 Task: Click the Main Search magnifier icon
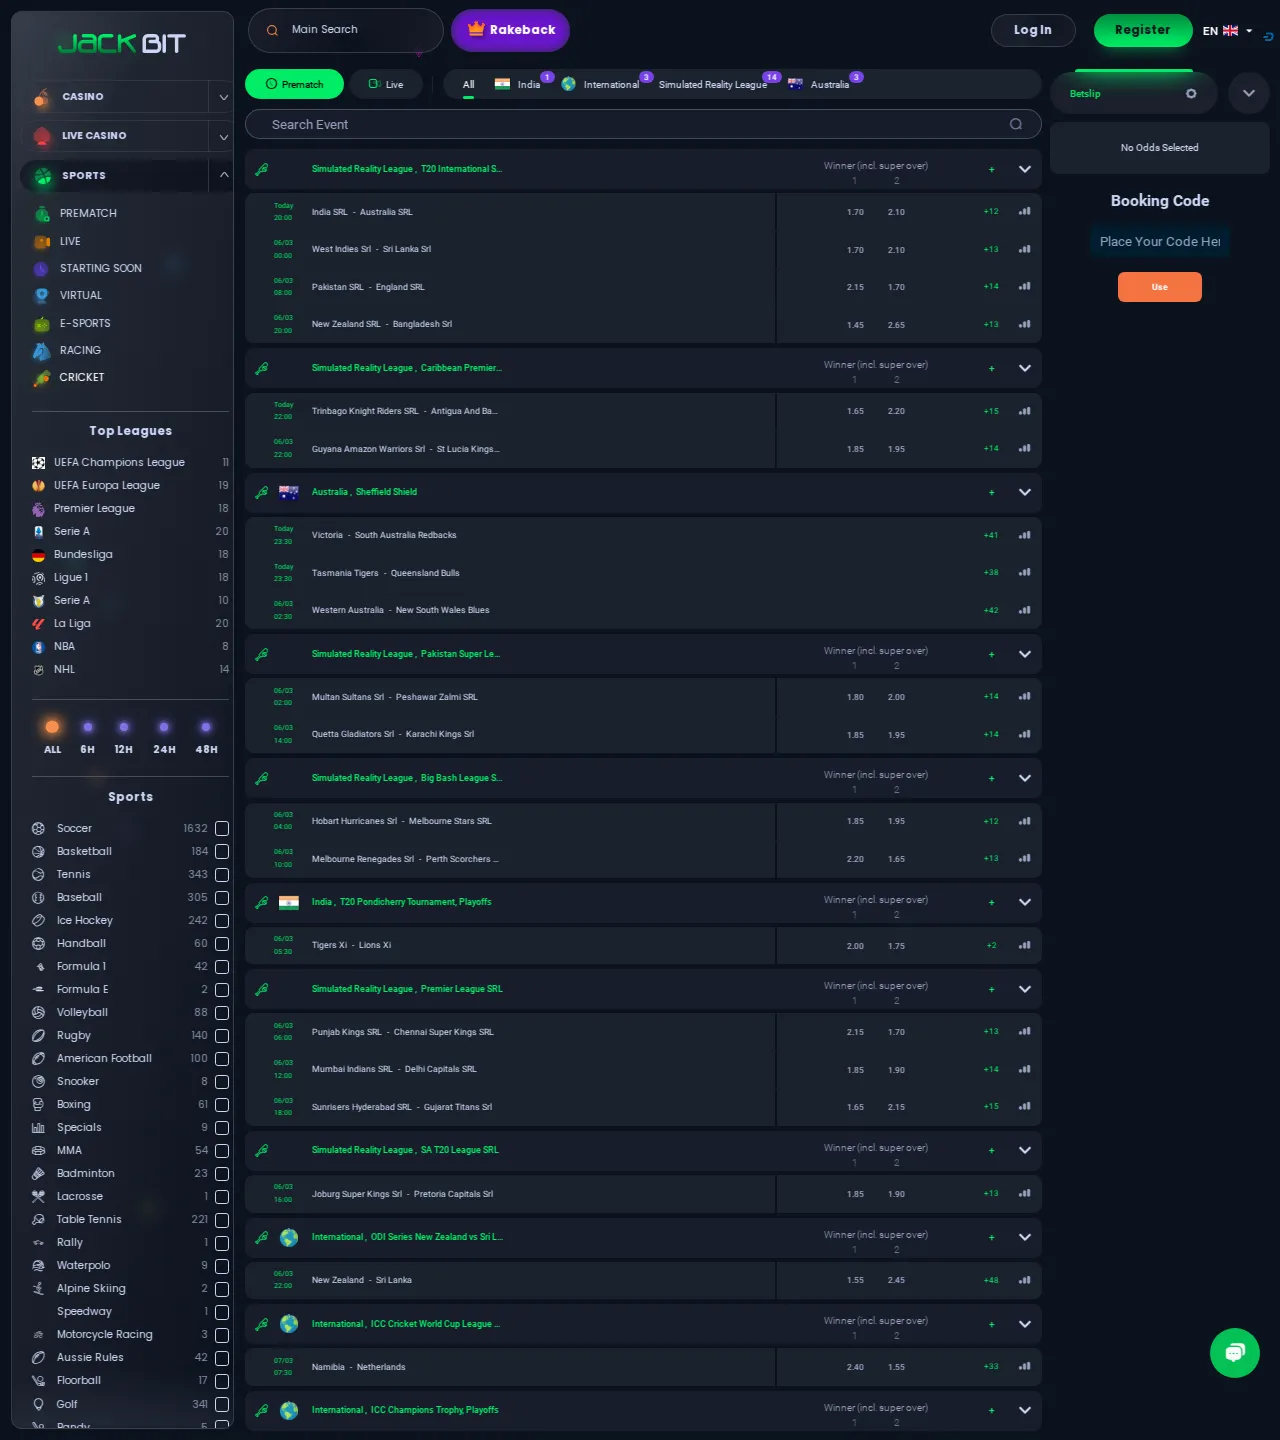272,30
